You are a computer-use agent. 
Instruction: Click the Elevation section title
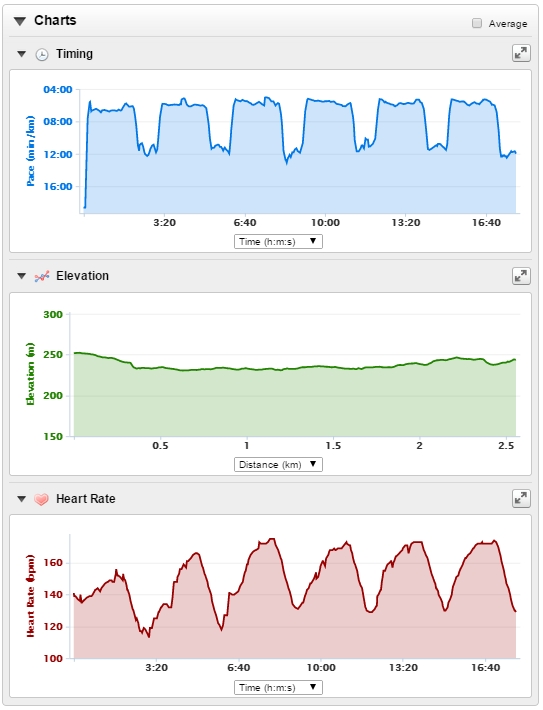82,276
